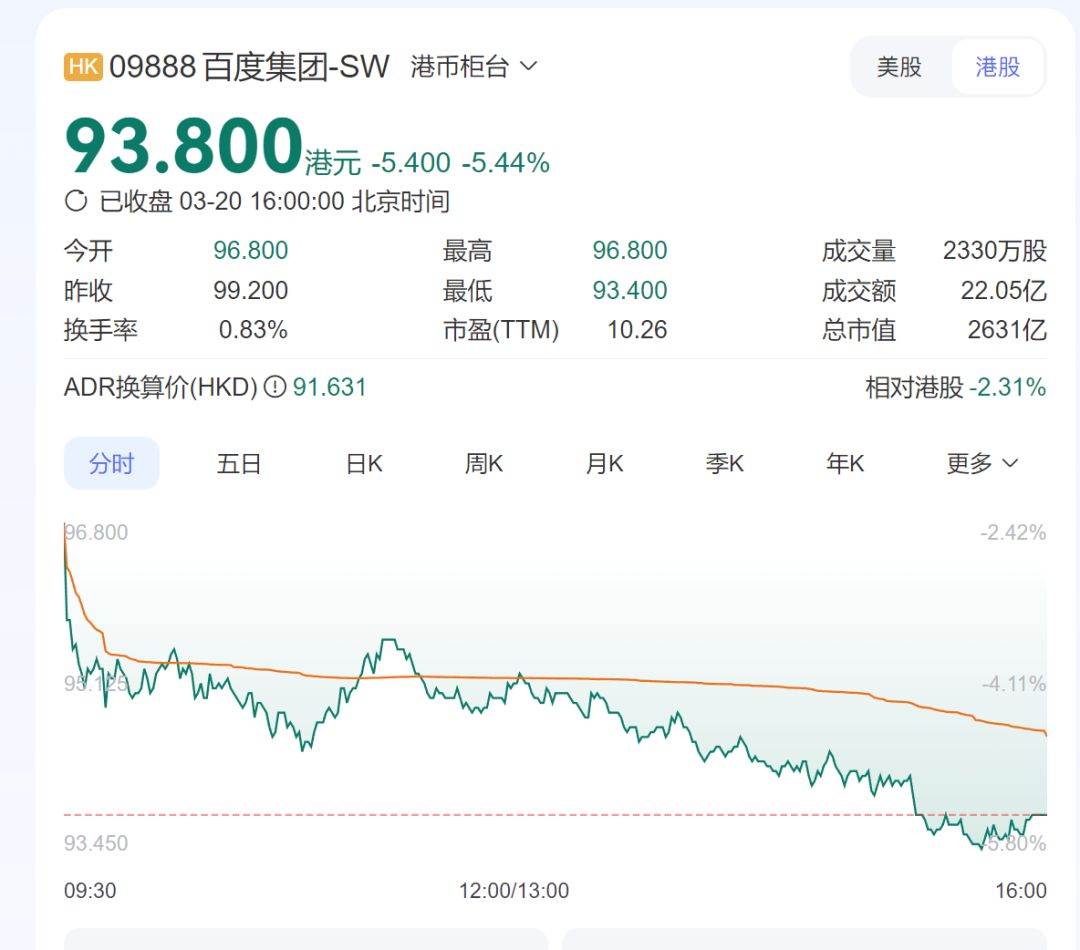Select the 季K quarterly chart tab

[x=724, y=463]
